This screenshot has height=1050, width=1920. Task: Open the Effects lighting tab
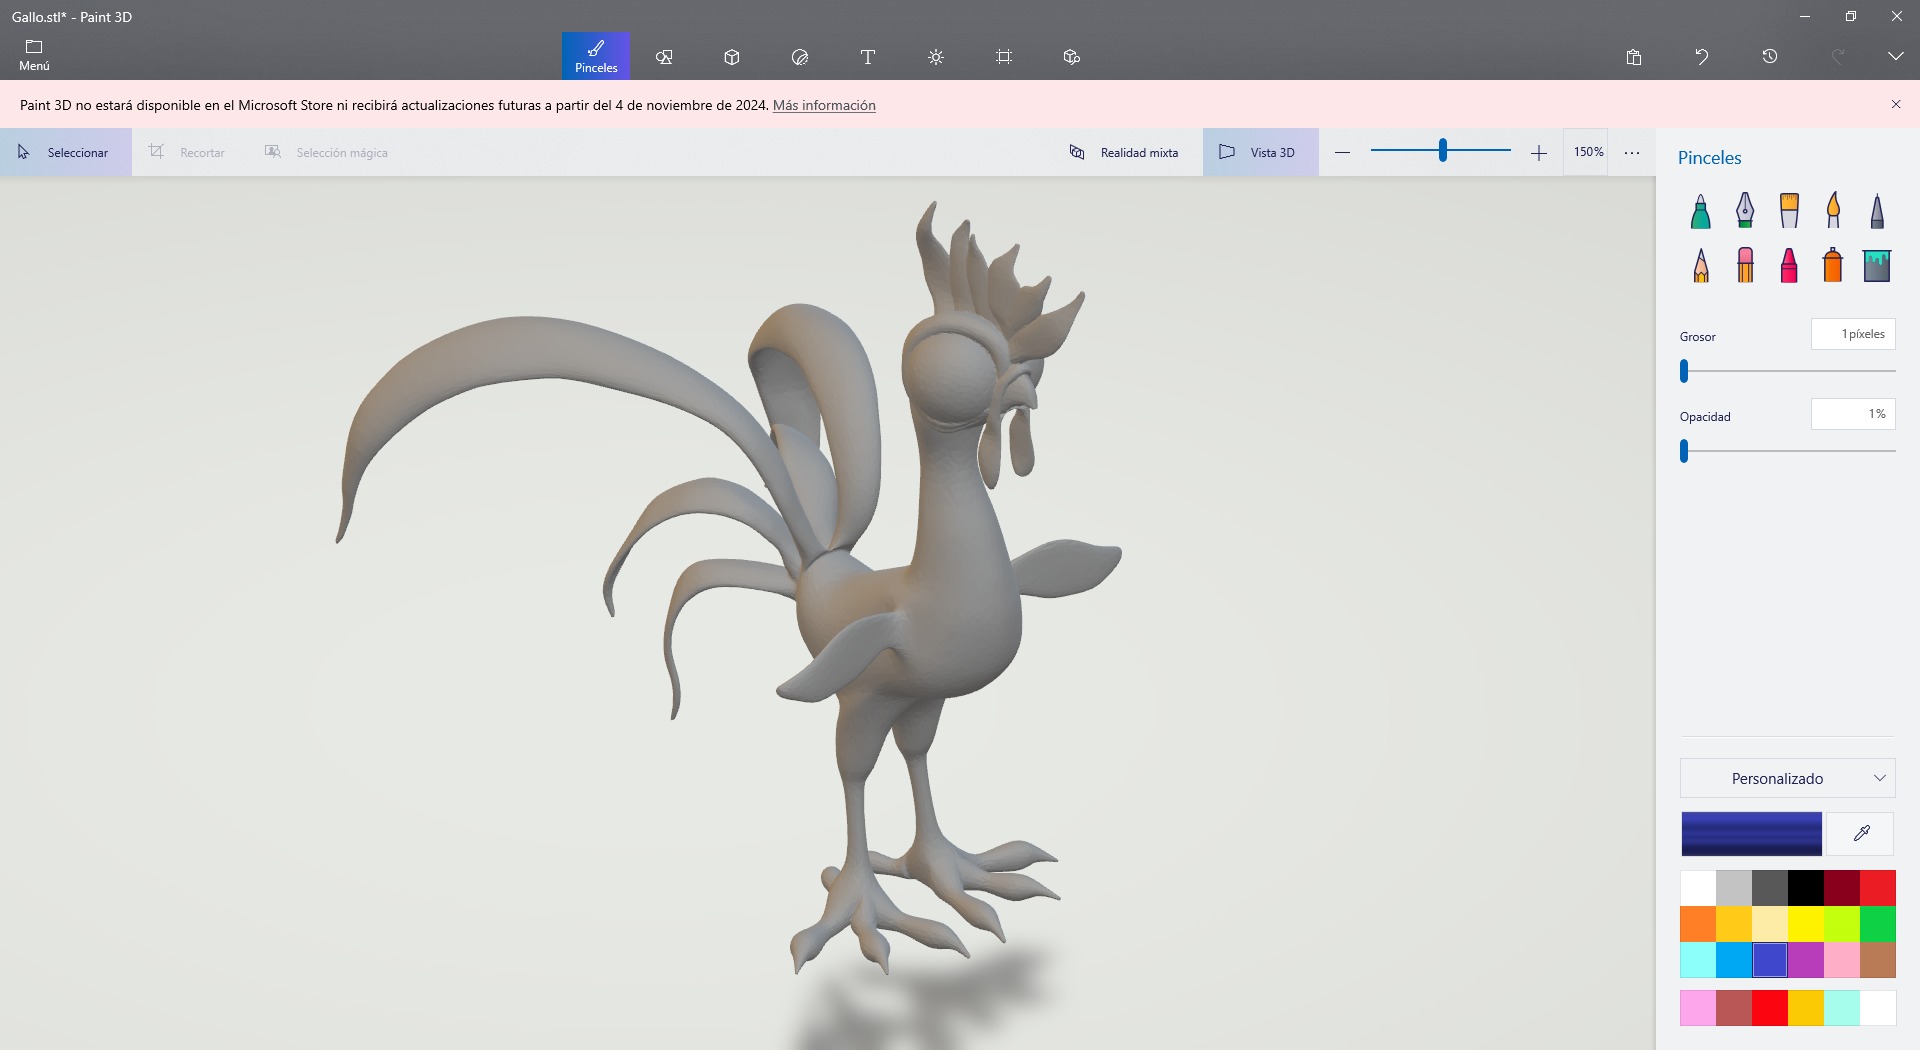tap(936, 57)
